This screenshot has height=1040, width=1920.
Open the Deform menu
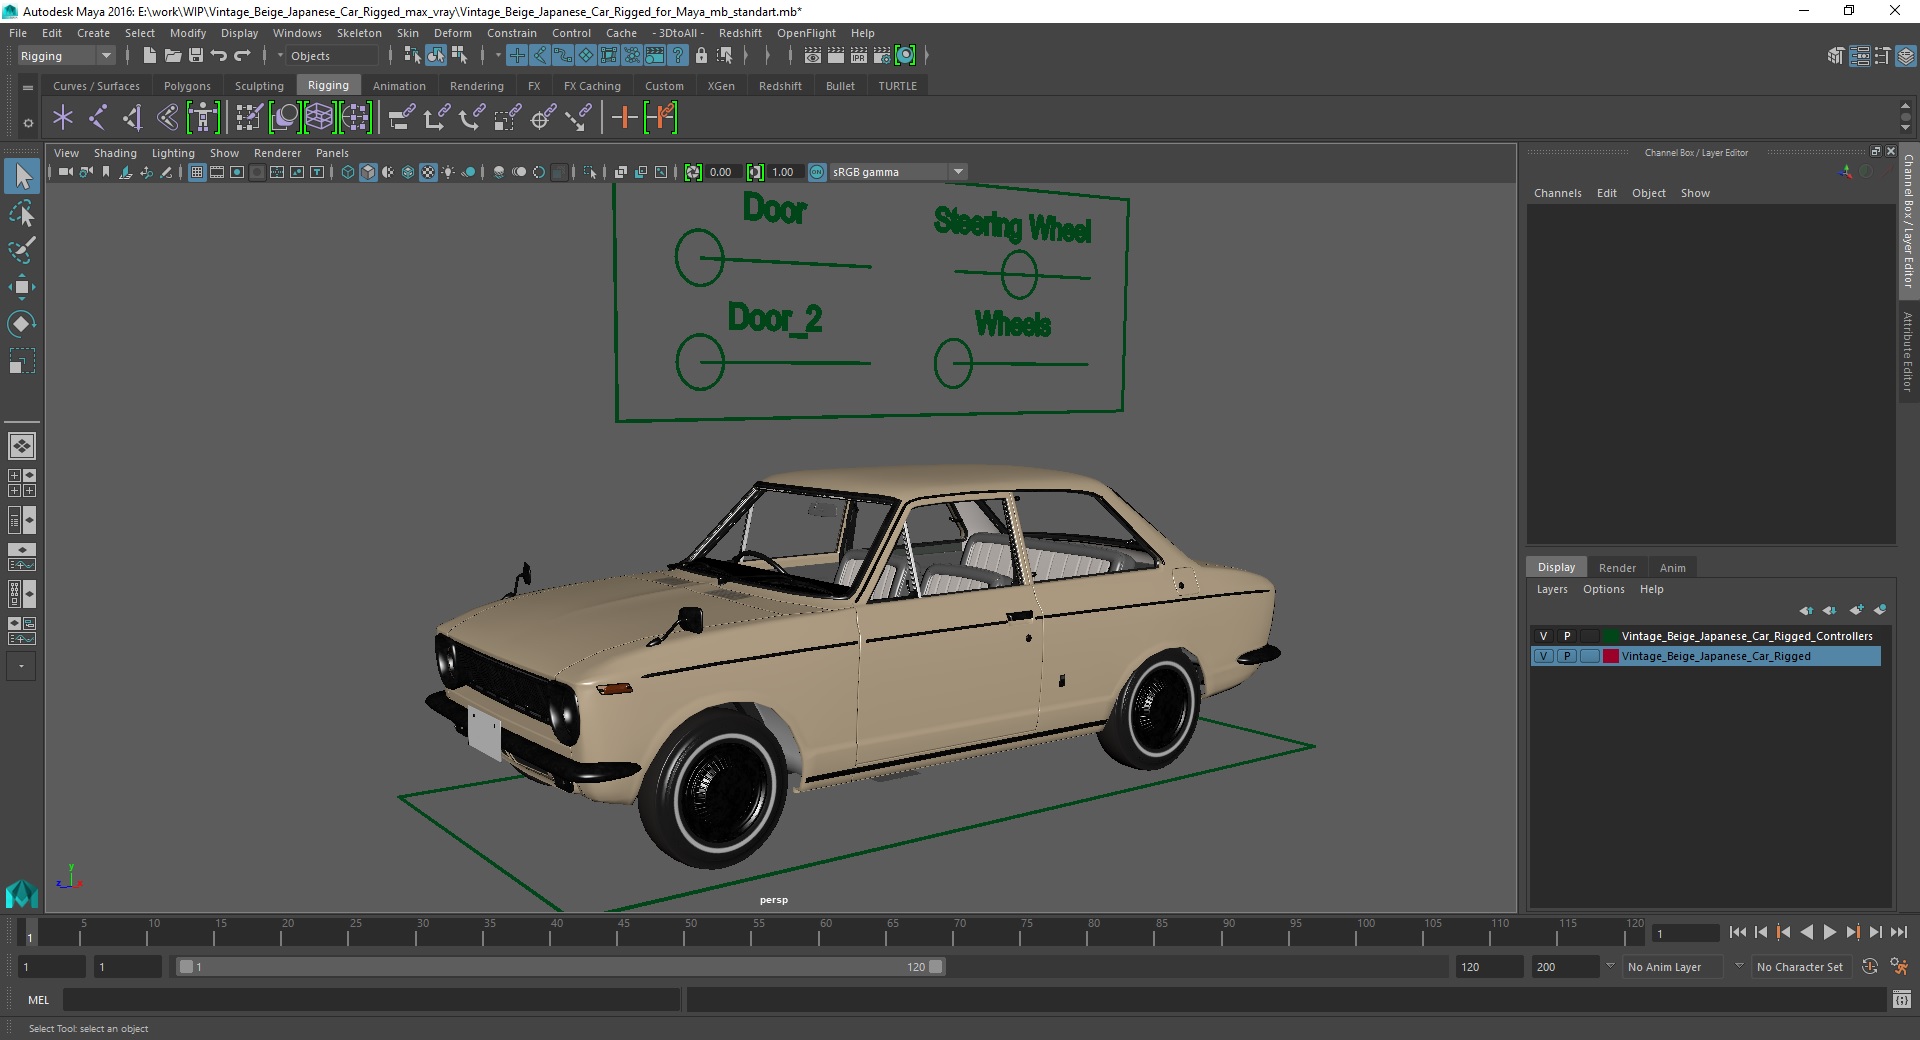click(x=453, y=33)
